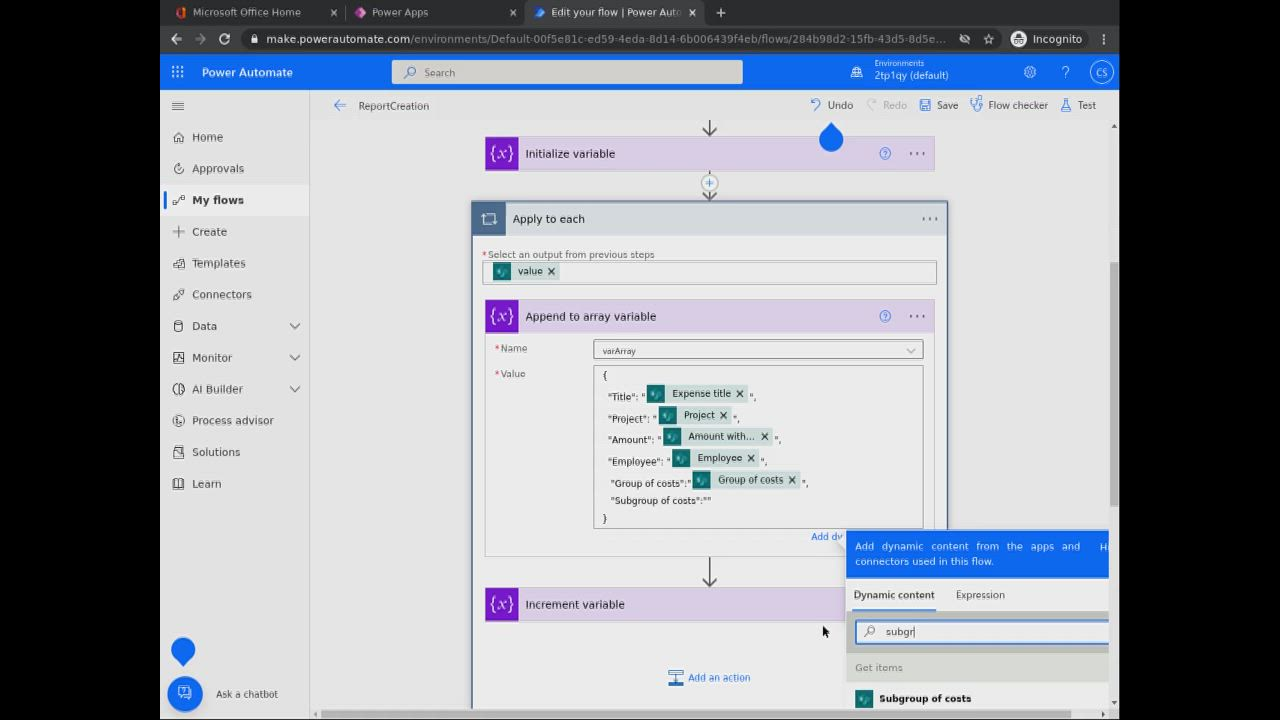Open the varArray Name dropdown
This screenshot has height=720, width=1280.
[x=758, y=351]
